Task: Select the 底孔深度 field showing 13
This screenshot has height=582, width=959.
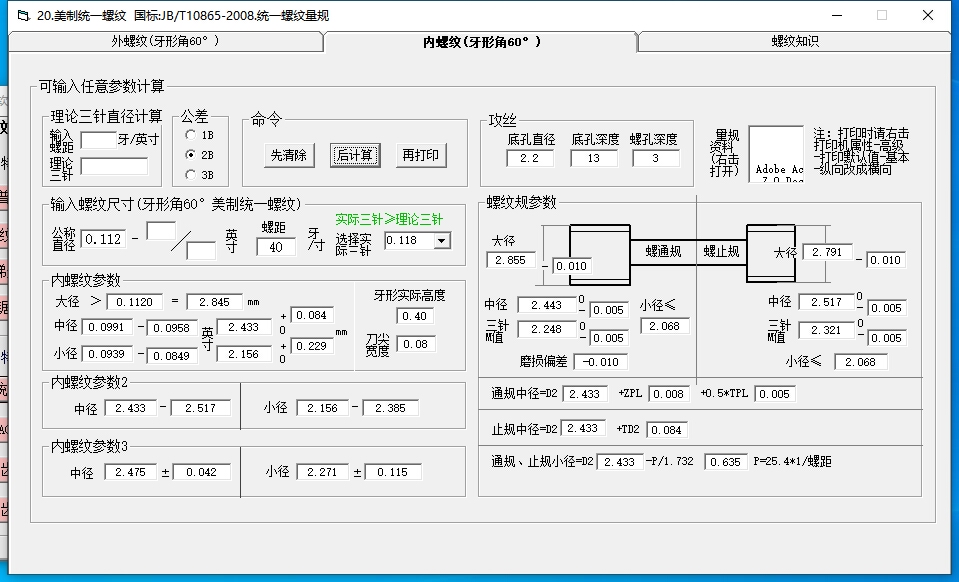Action: click(x=594, y=158)
